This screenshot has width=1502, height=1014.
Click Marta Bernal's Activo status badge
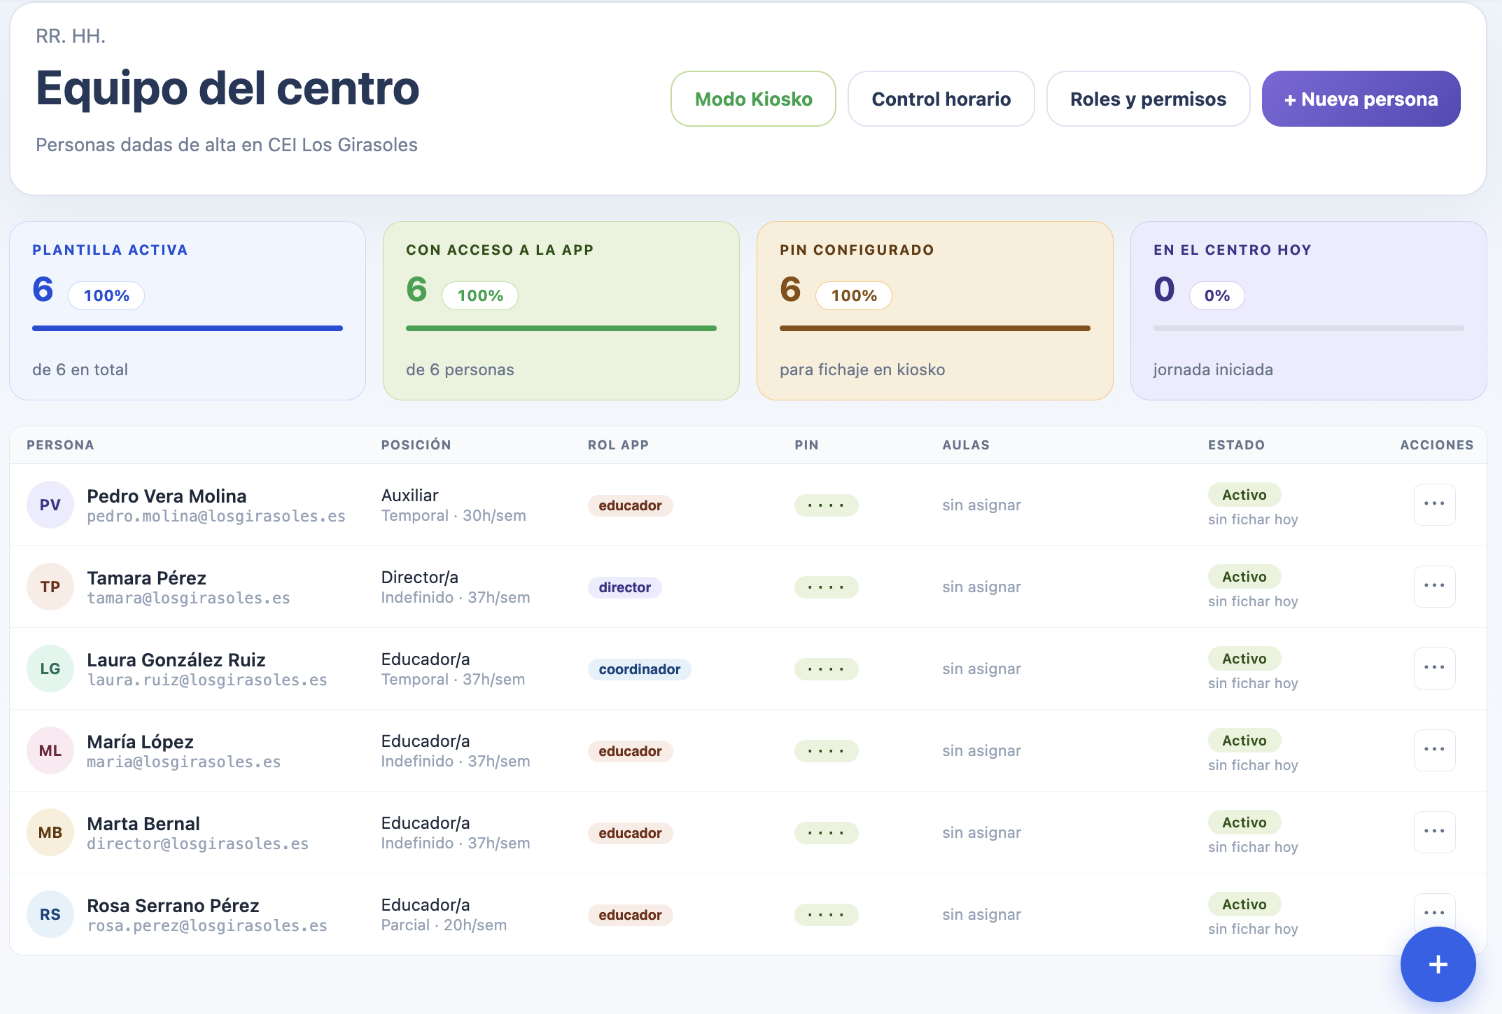1244,823
